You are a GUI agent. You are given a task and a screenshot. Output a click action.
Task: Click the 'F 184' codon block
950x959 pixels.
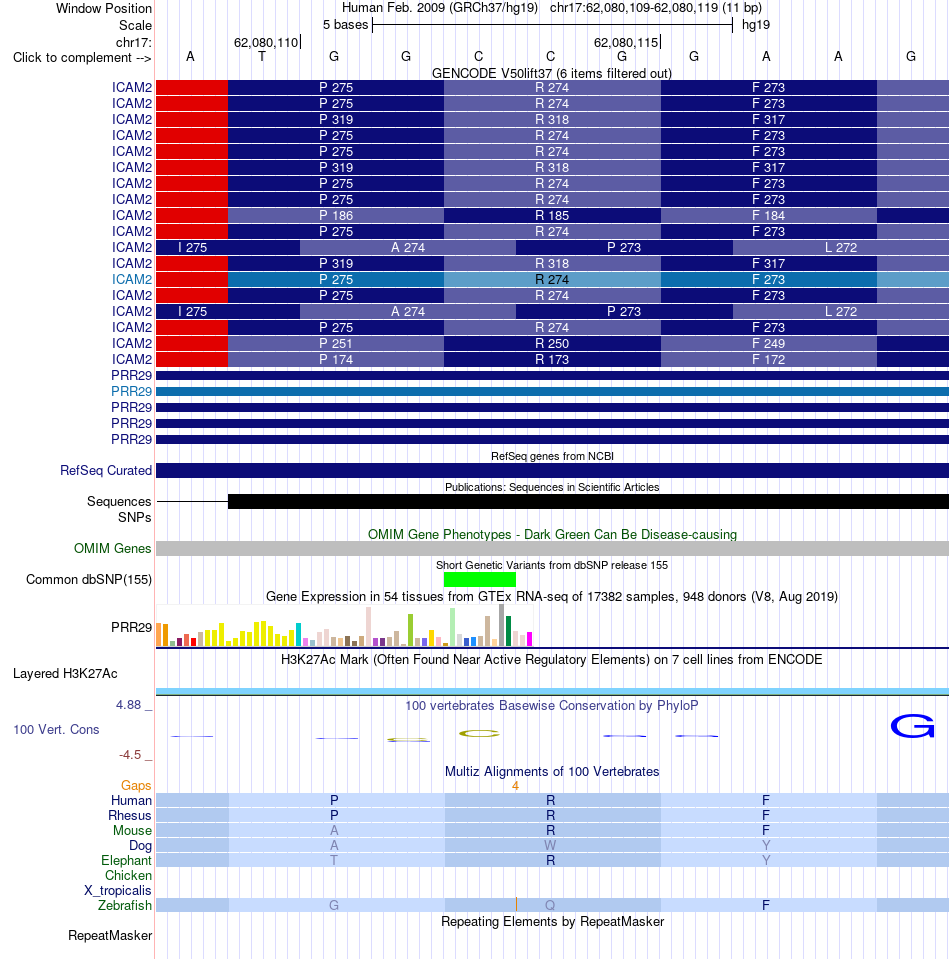(x=769, y=215)
